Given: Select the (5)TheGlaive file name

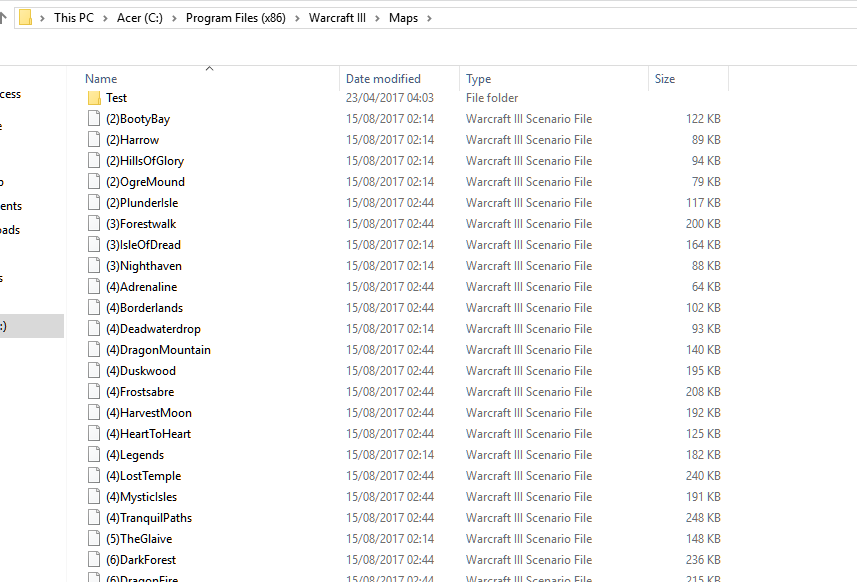Looking at the screenshot, I should click(139, 539).
